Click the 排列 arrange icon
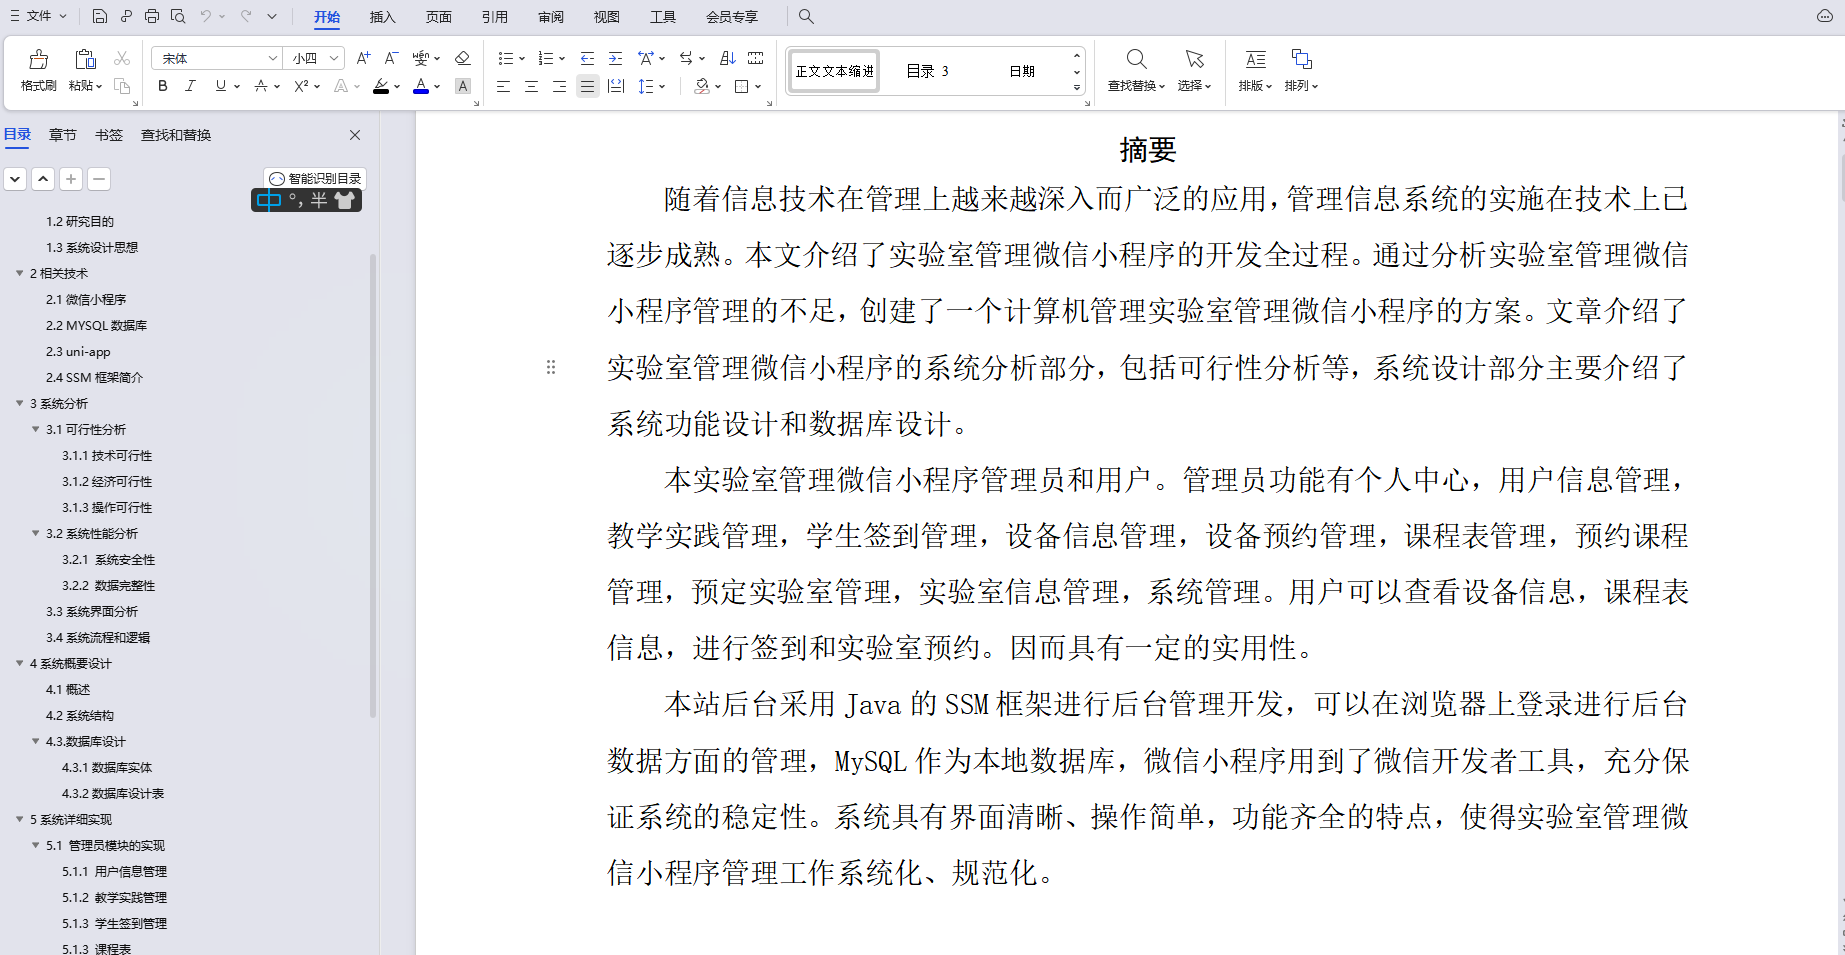This screenshot has width=1845, height=955. (1301, 59)
